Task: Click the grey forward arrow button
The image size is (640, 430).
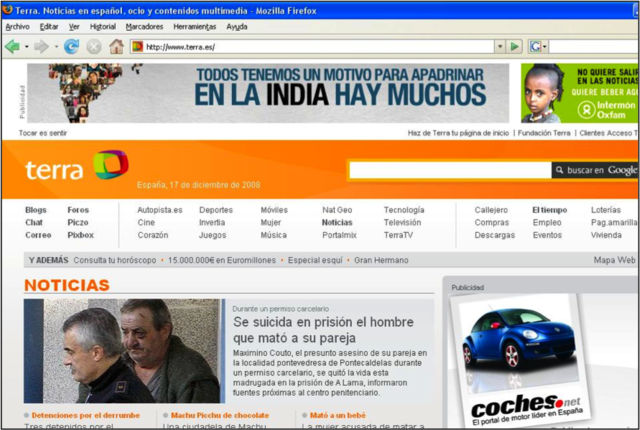Action: [x=41, y=47]
